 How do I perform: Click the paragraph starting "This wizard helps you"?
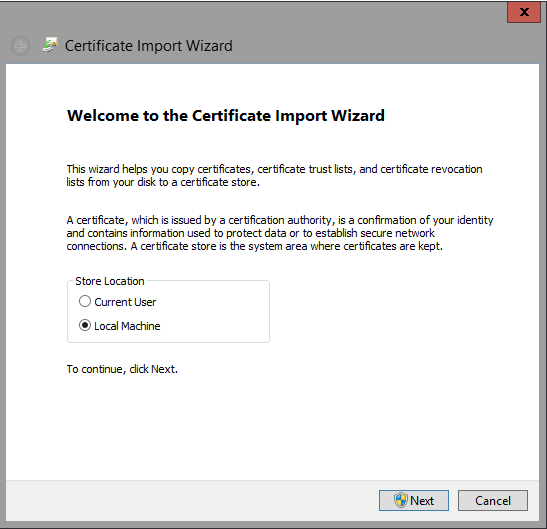274,176
